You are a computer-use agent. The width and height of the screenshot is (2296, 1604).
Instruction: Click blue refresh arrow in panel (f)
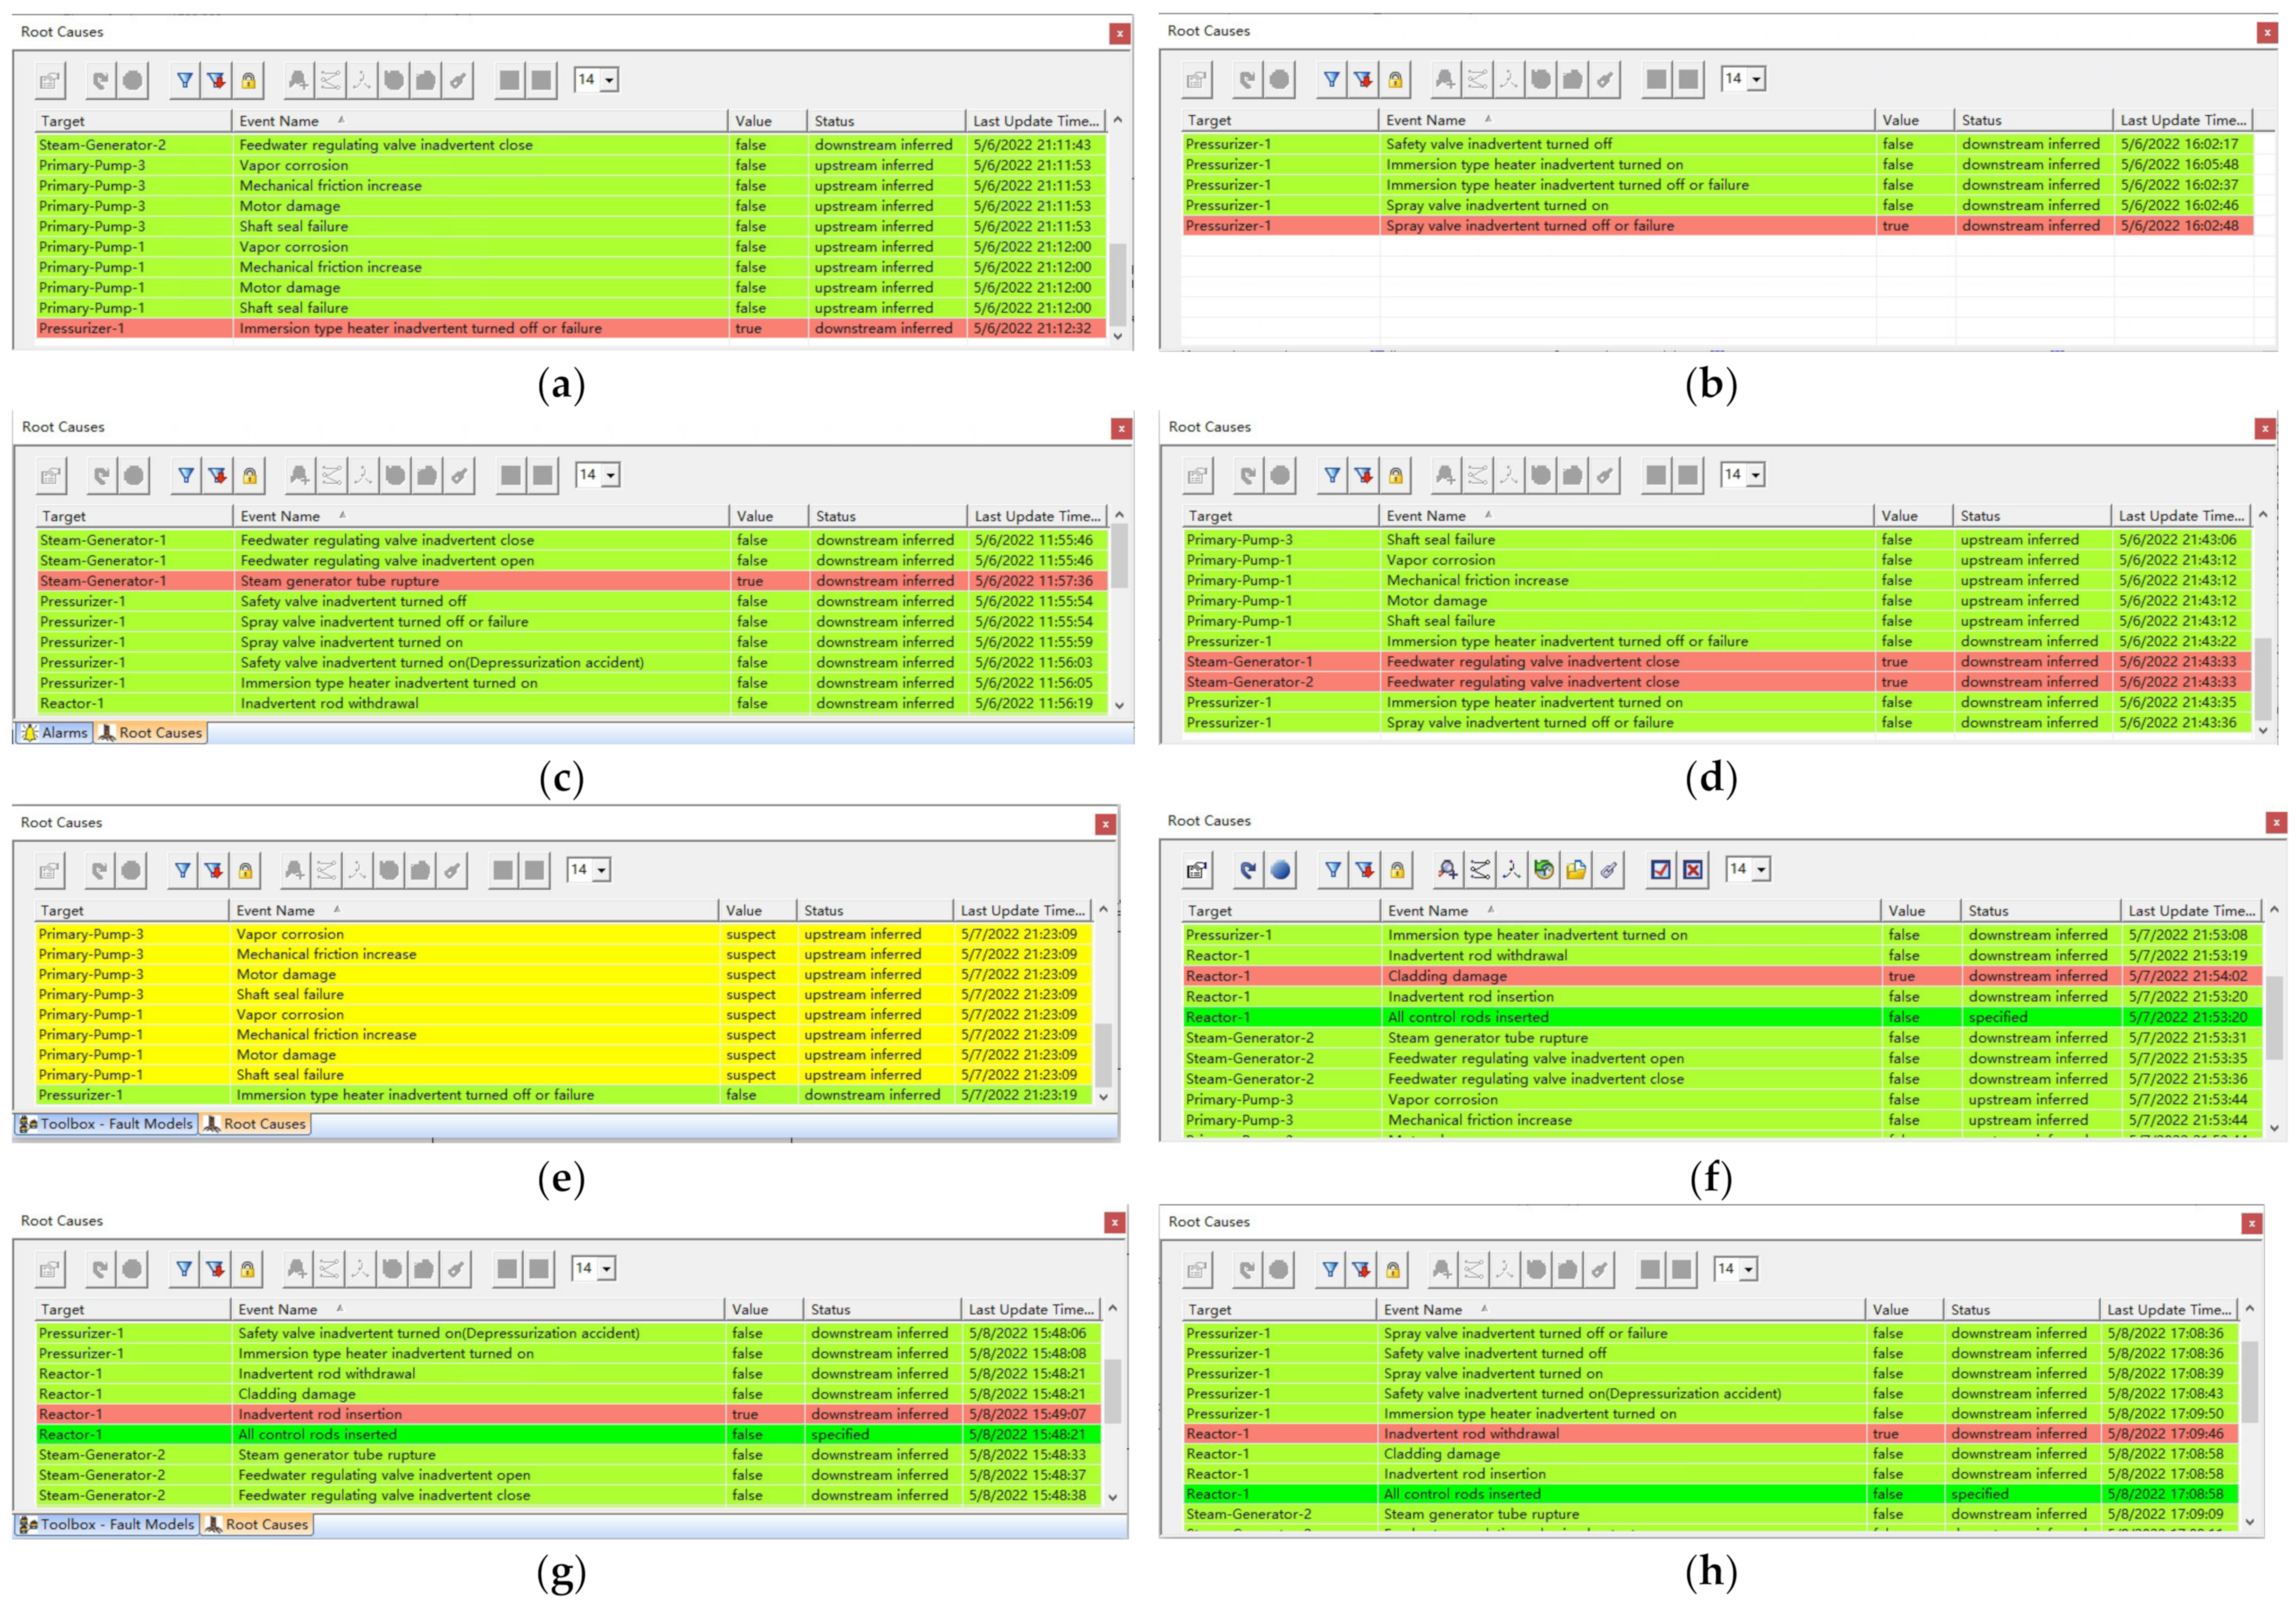[x=1247, y=870]
